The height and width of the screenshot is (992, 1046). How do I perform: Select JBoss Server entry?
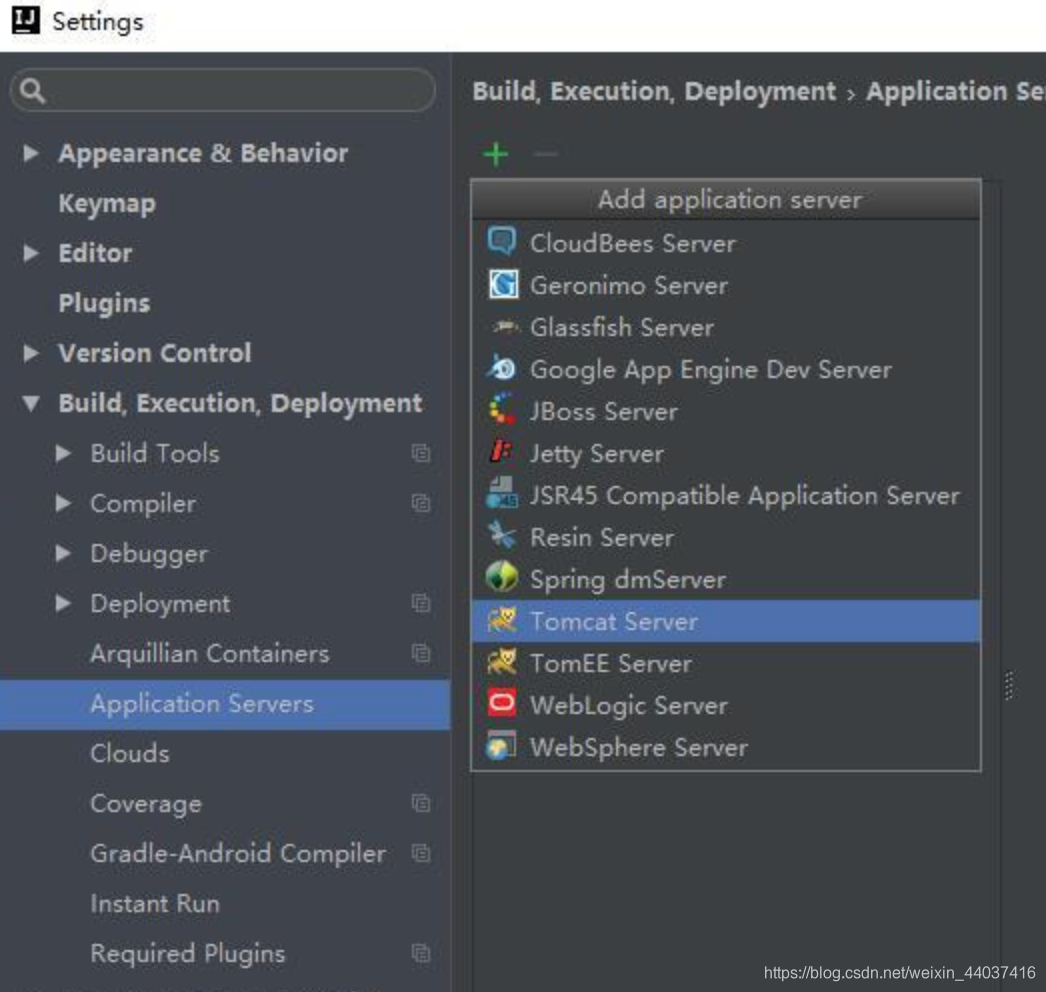coord(726,411)
